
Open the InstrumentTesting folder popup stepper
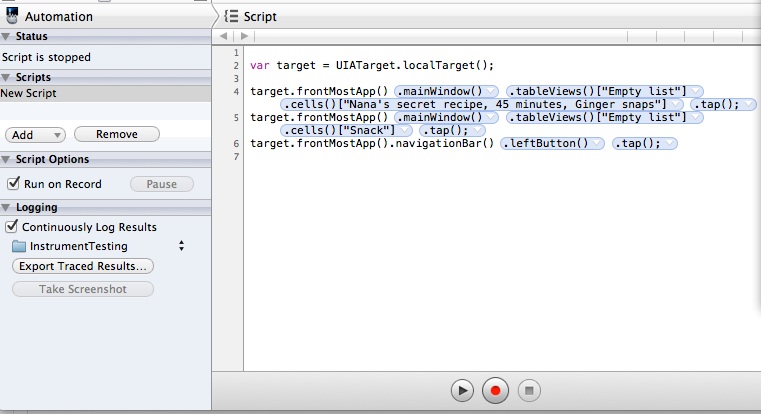click(181, 246)
